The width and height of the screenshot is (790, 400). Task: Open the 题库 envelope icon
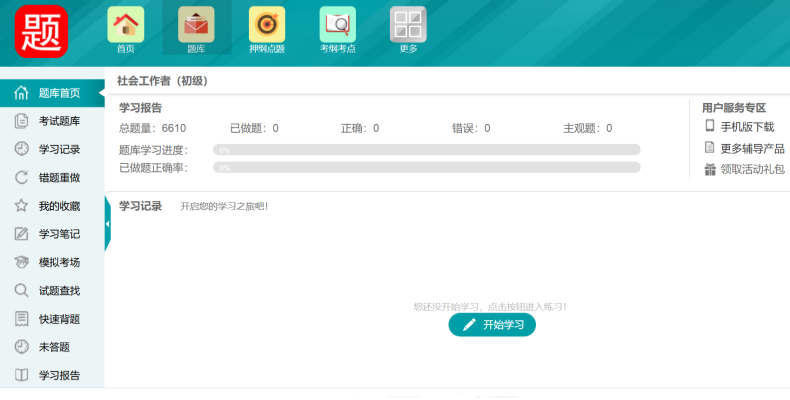[196, 25]
